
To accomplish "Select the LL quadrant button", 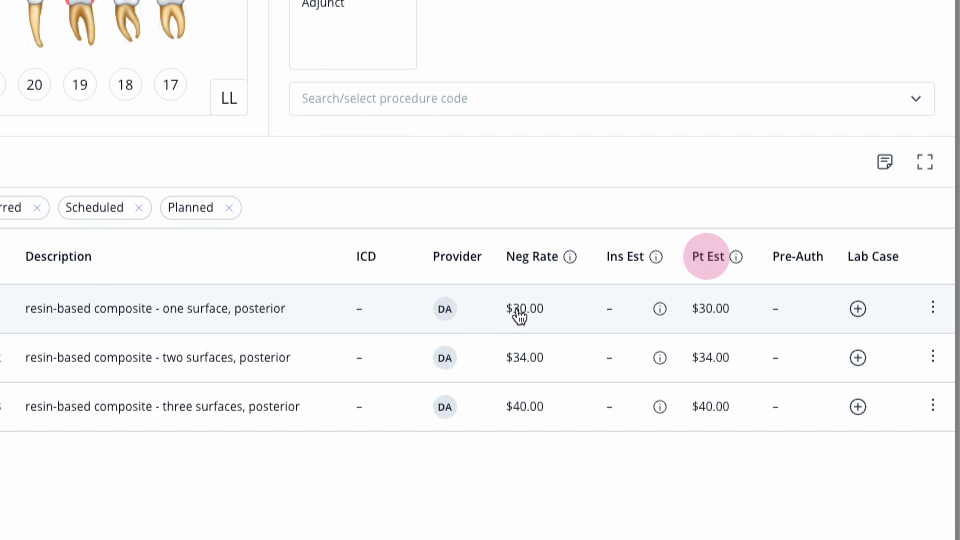I will pyautogui.click(x=229, y=97).
